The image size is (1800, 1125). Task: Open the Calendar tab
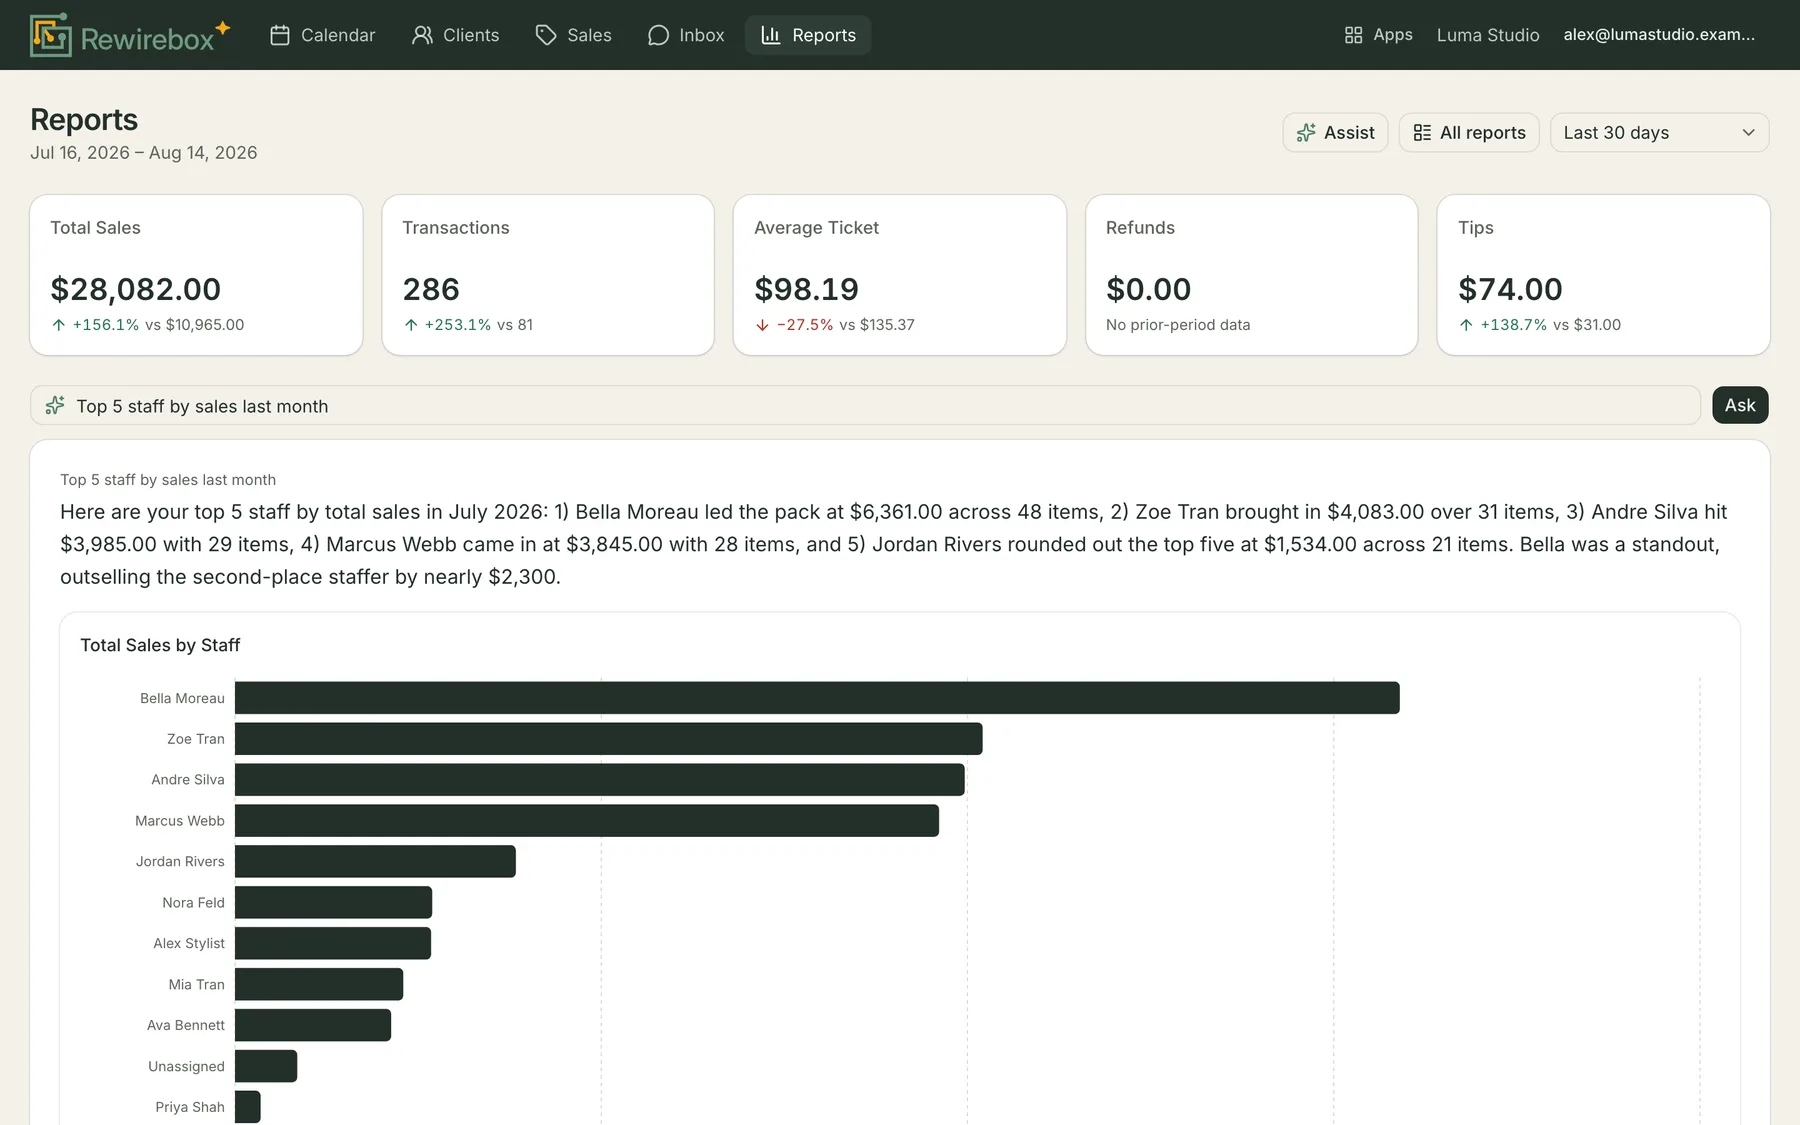[x=323, y=35]
